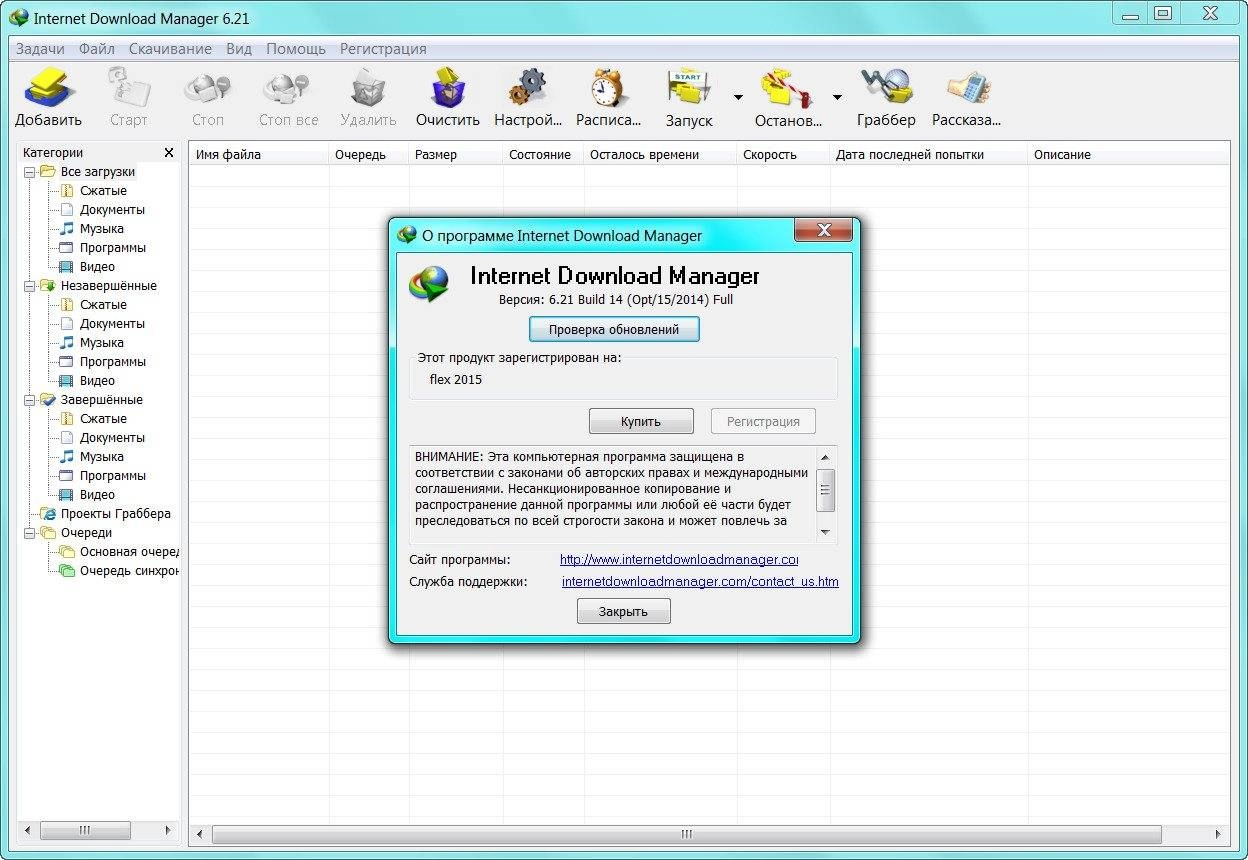Select Документы under Завершённые

[x=112, y=438]
